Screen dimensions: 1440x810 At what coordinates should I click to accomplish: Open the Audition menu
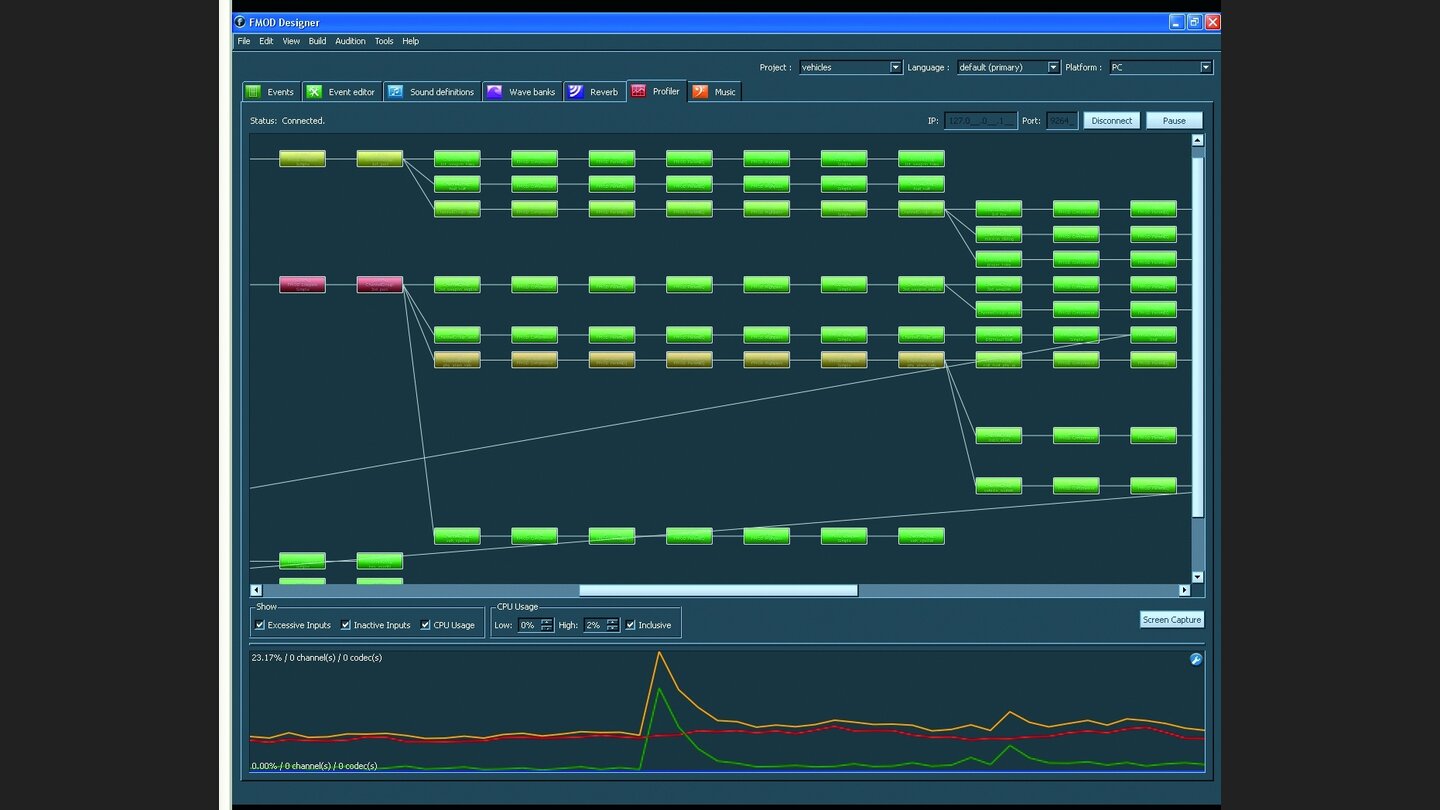(x=350, y=41)
